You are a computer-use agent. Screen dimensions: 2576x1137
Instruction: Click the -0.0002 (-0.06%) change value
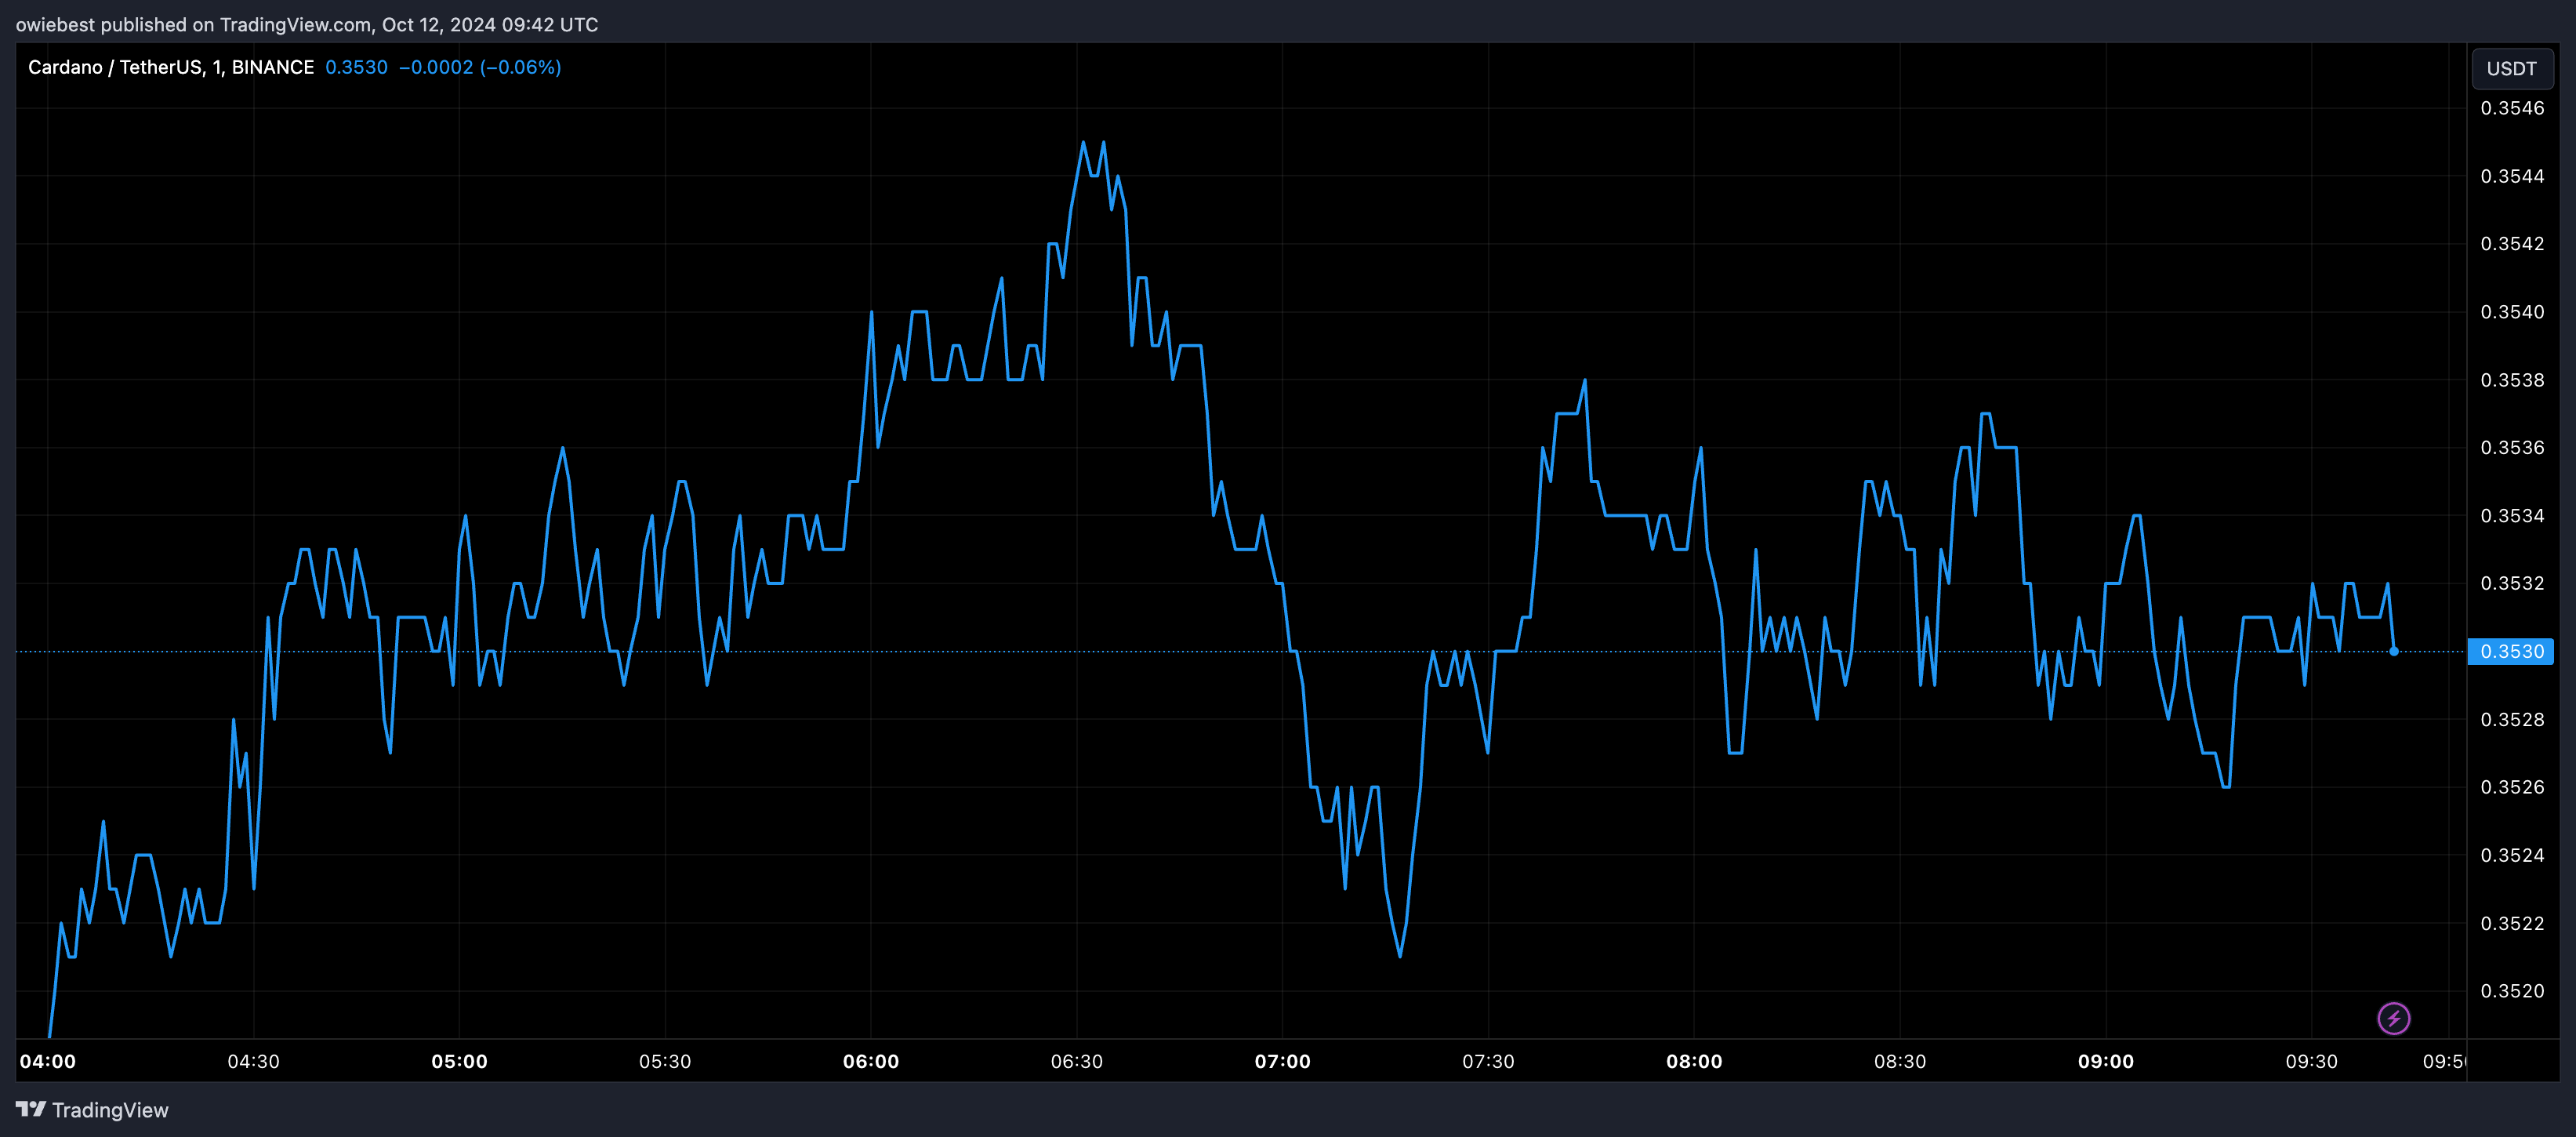pyautogui.click(x=480, y=67)
